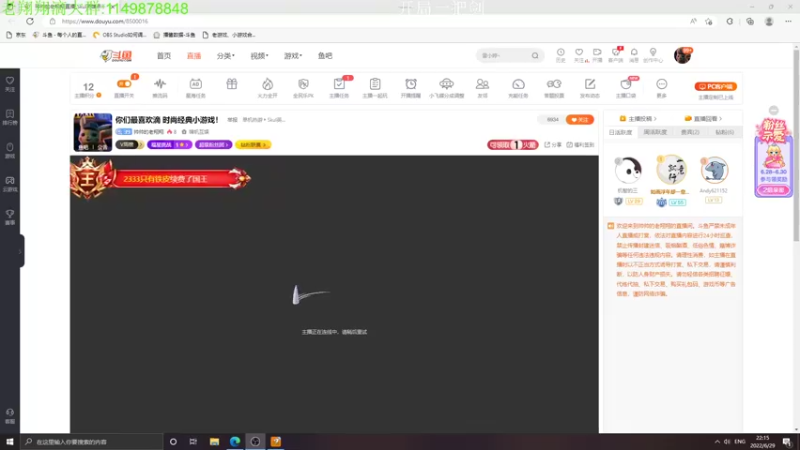This screenshot has width=800, height=450.
Task: Open the gift box icon in toolbar
Action: 232,85
